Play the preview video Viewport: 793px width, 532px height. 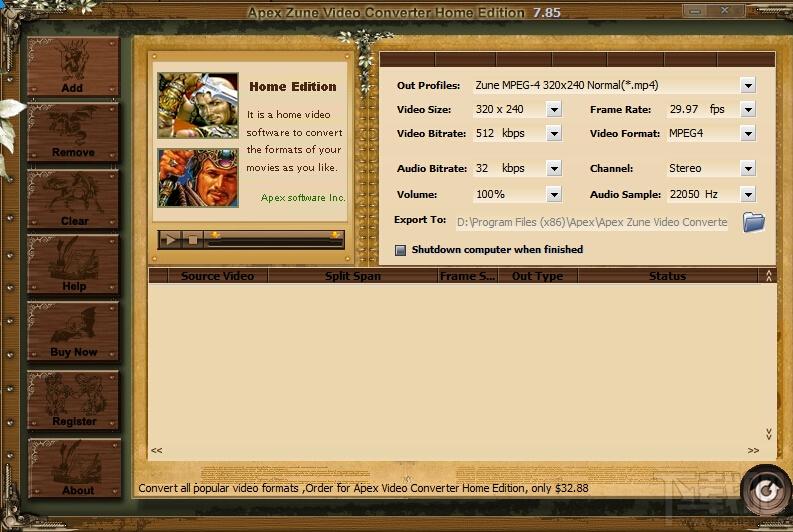pos(170,239)
